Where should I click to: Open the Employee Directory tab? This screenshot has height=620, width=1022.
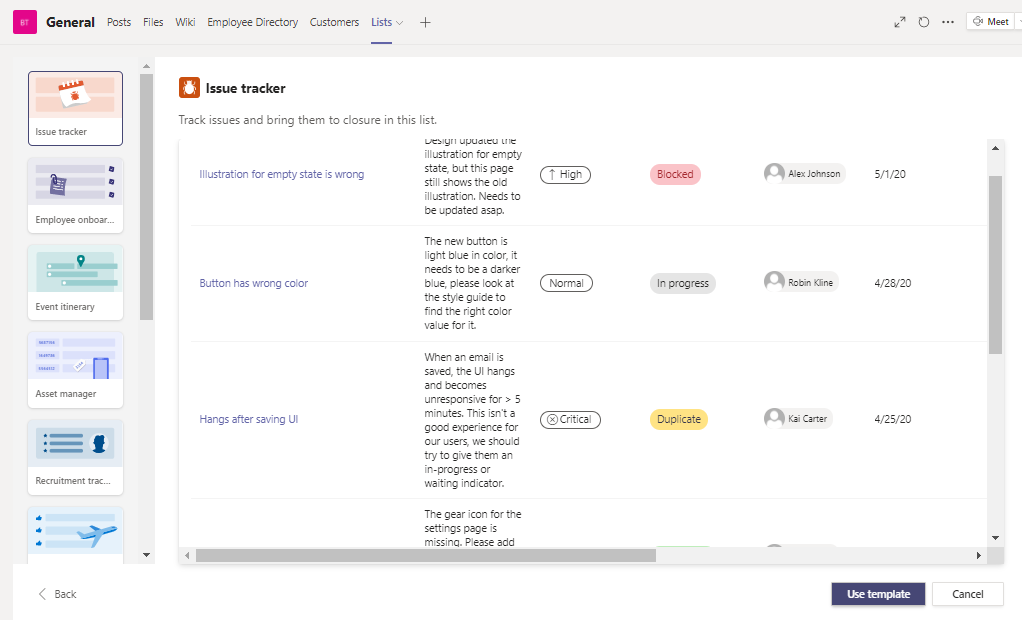tap(252, 22)
